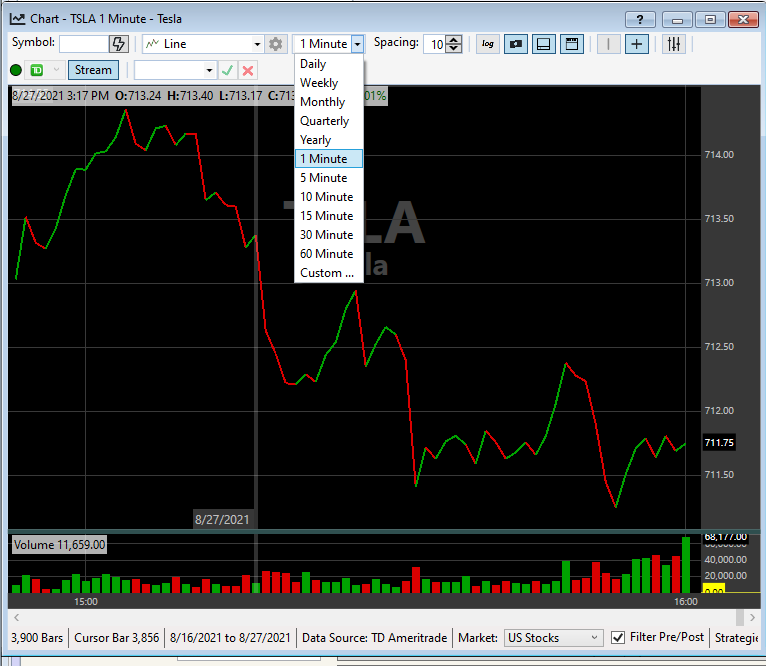The height and width of the screenshot is (666, 766).
Task: Expand the Line chart style dropdown
Action: 257,44
